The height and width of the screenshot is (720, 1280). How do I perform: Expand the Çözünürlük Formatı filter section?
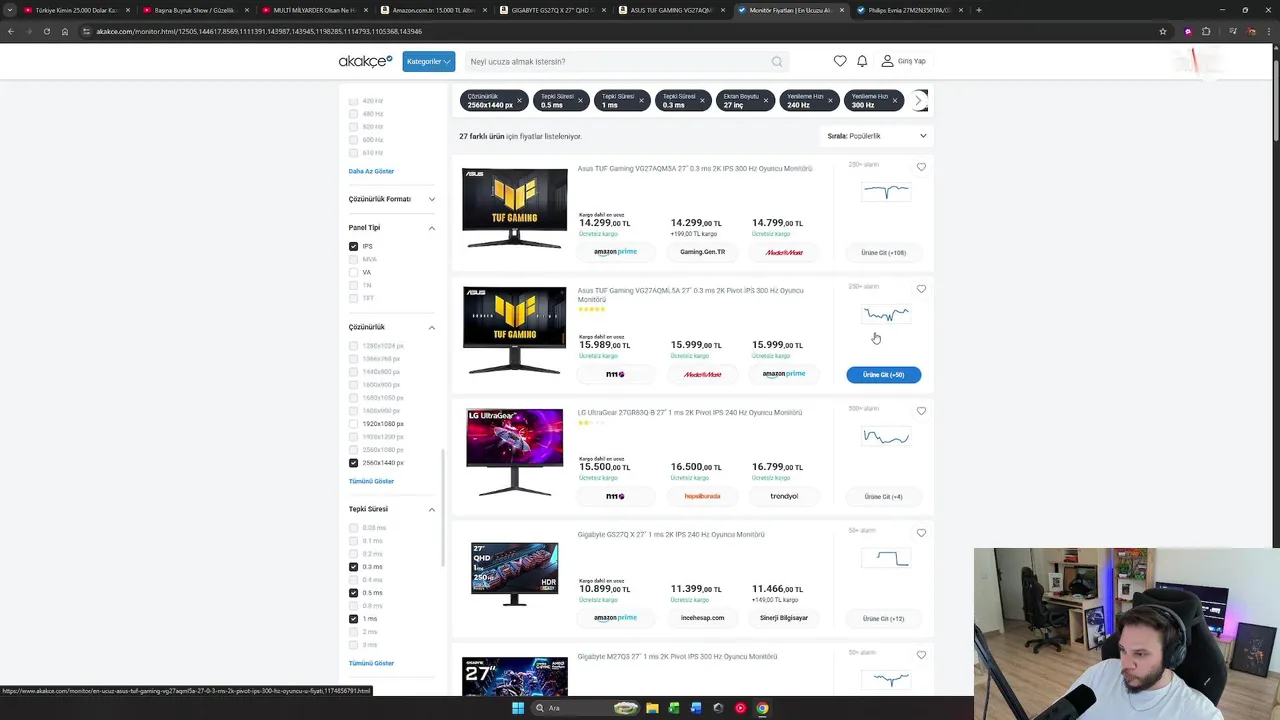pyautogui.click(x=392, y=199)
